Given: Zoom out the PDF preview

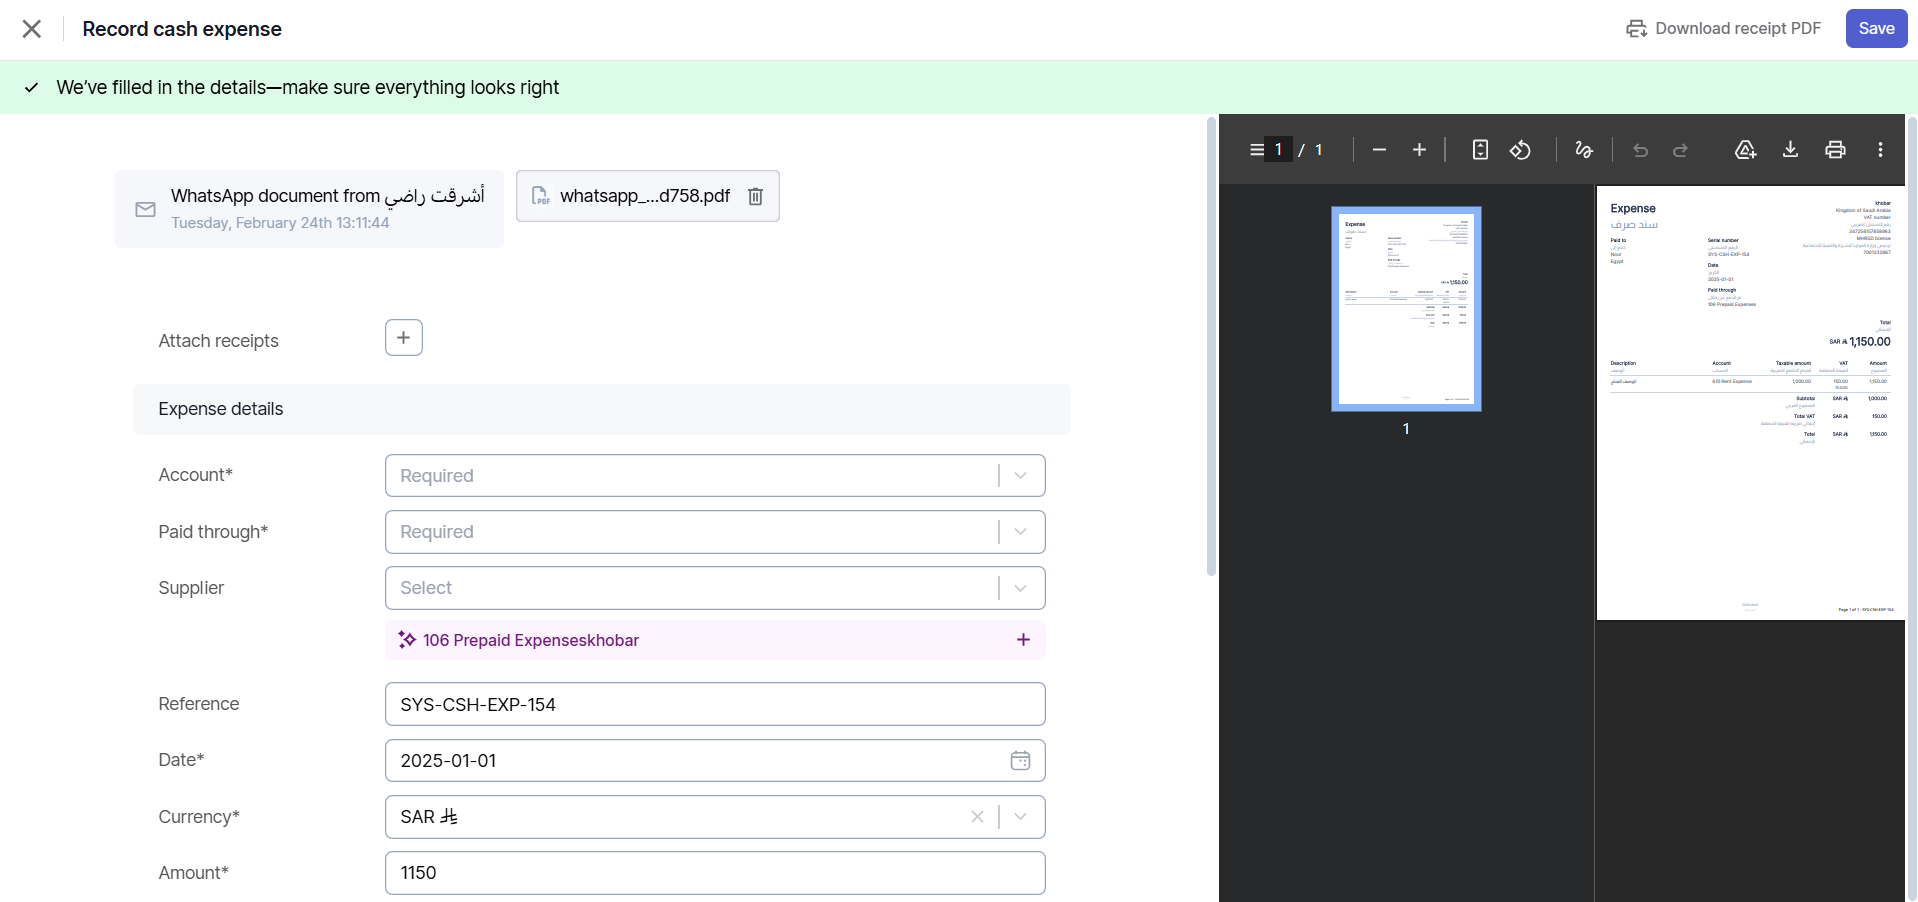Looking at the screenshot, I should point(1379,150).
